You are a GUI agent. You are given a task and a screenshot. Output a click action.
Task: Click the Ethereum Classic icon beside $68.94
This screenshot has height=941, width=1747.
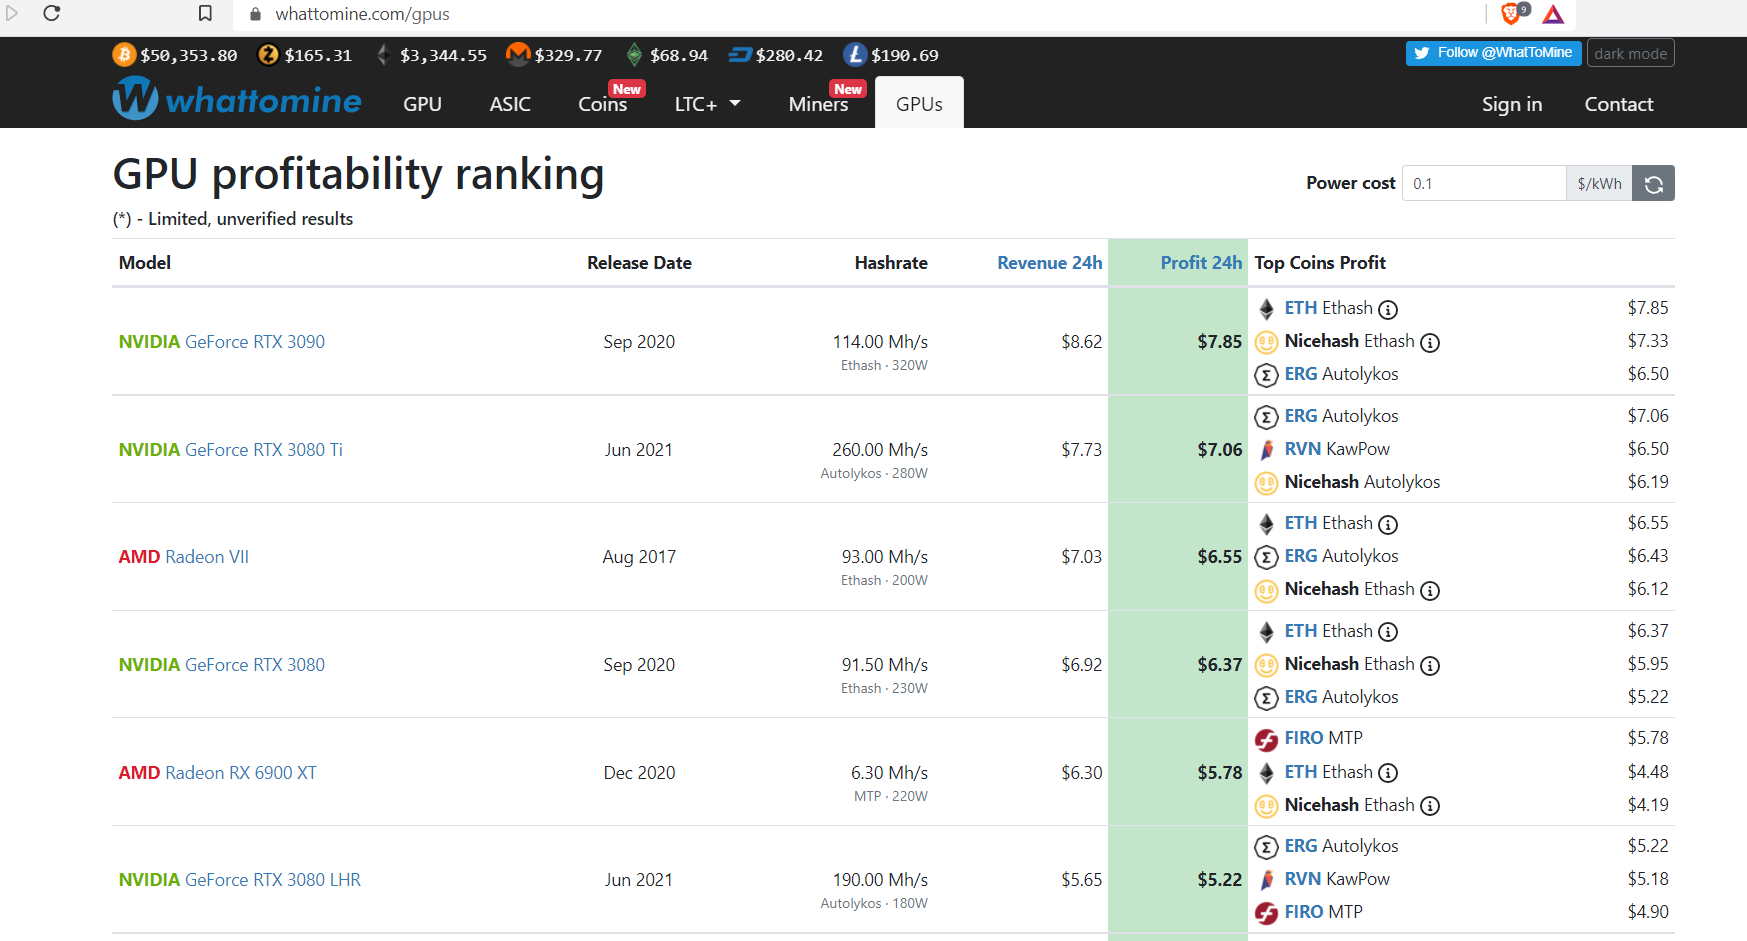click(x=634, y=55)
